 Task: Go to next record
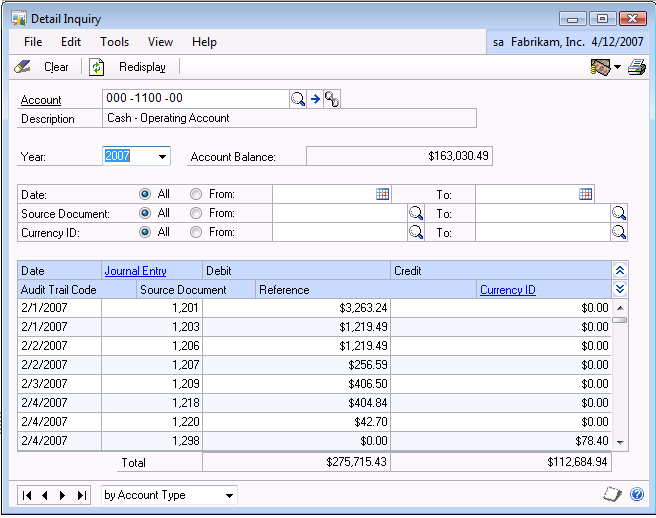click(x=63, y=495)
